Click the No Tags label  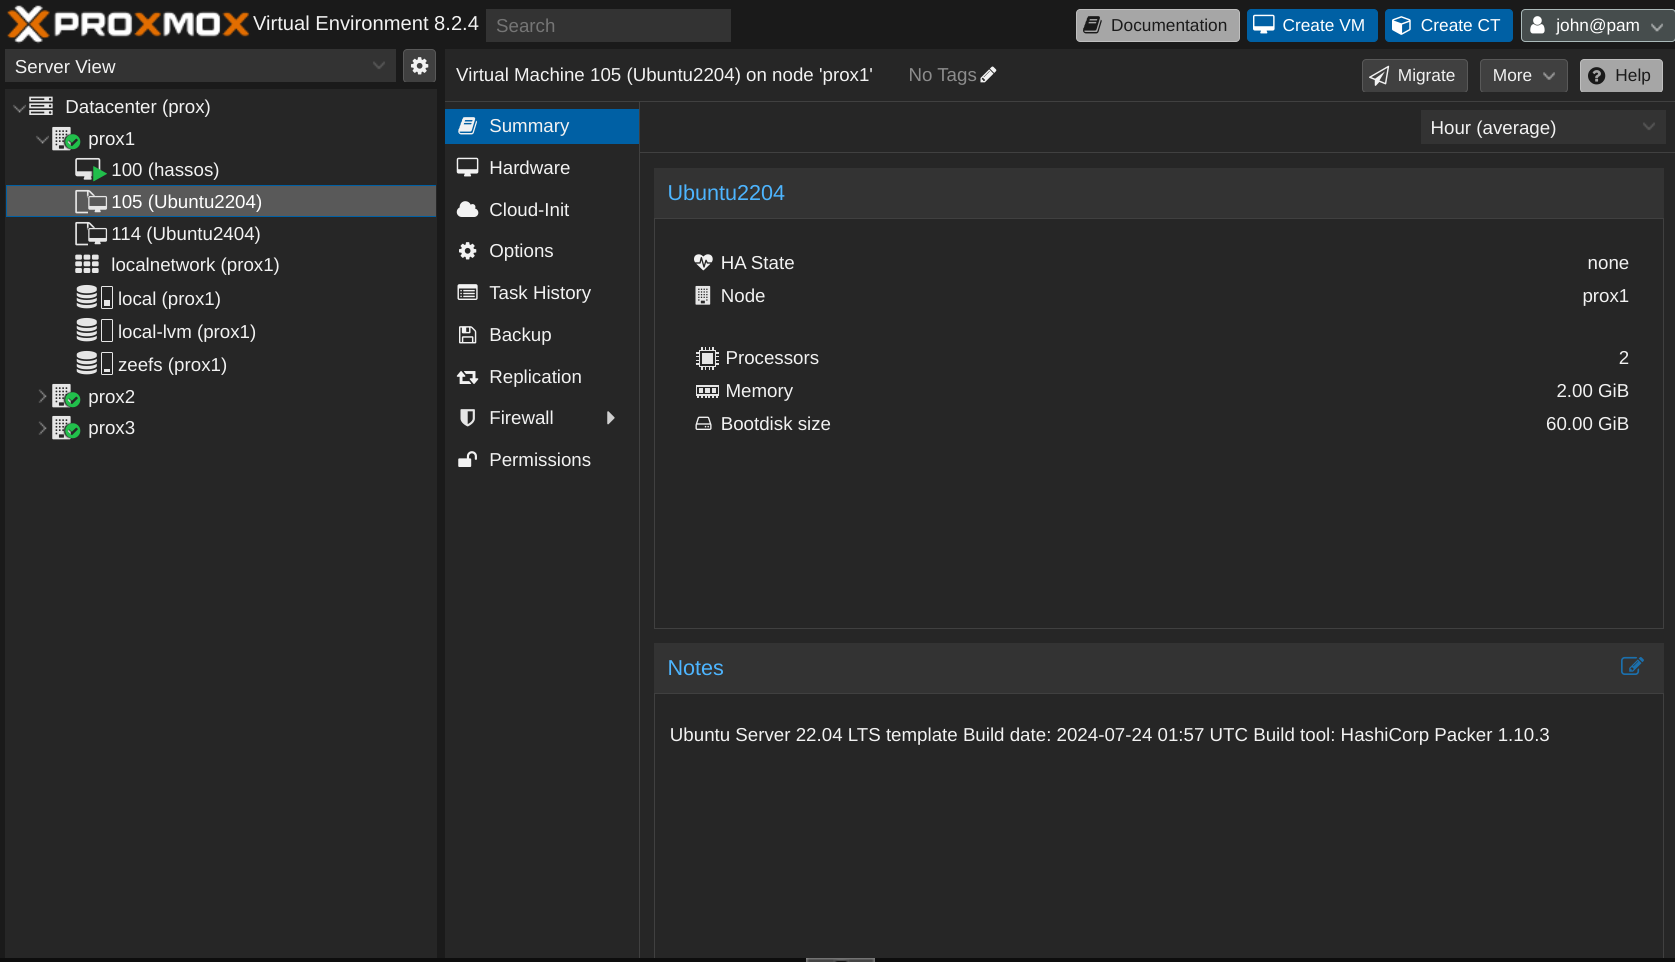942,75
